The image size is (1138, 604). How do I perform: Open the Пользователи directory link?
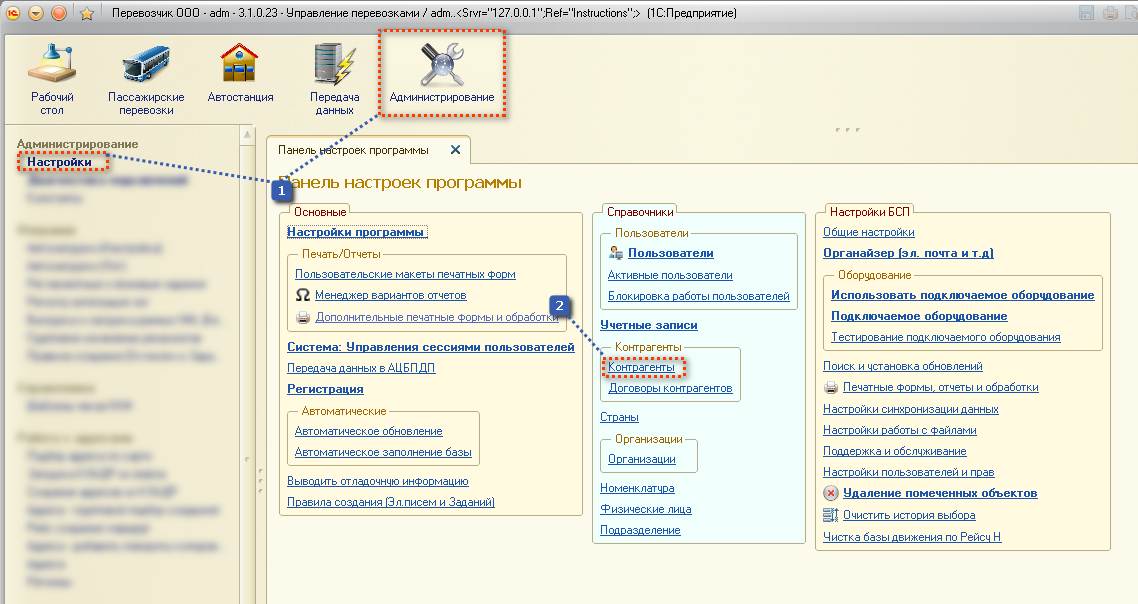coord(670,254)
